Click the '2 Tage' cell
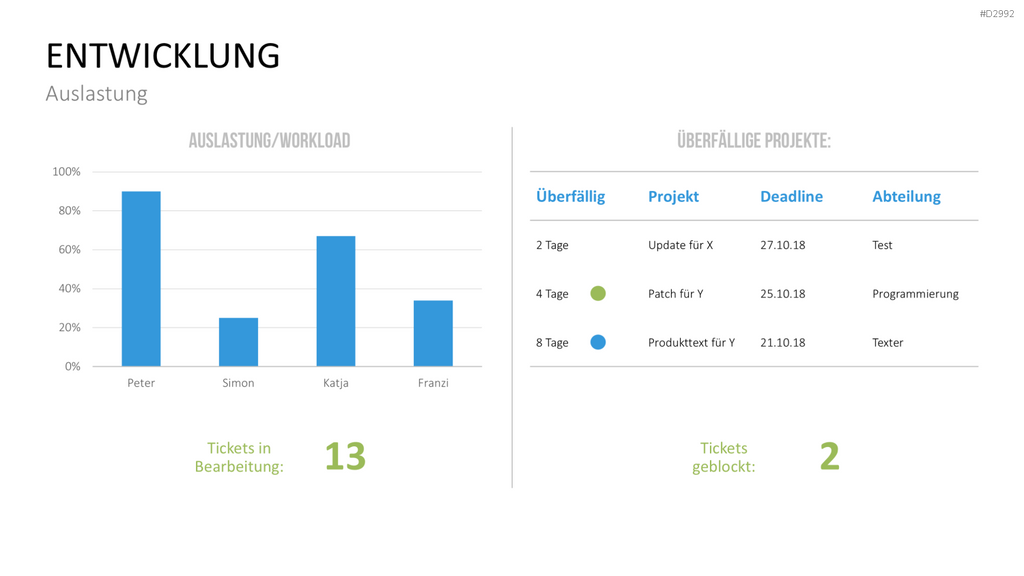The width and height of the screenshot is (1024, 576). click(552, 245)
